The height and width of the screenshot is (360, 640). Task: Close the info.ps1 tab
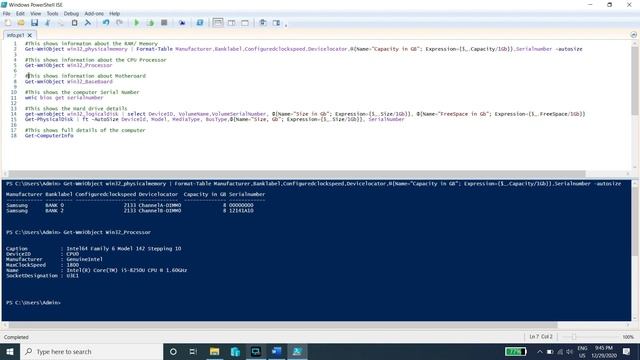tap(29, 36)
